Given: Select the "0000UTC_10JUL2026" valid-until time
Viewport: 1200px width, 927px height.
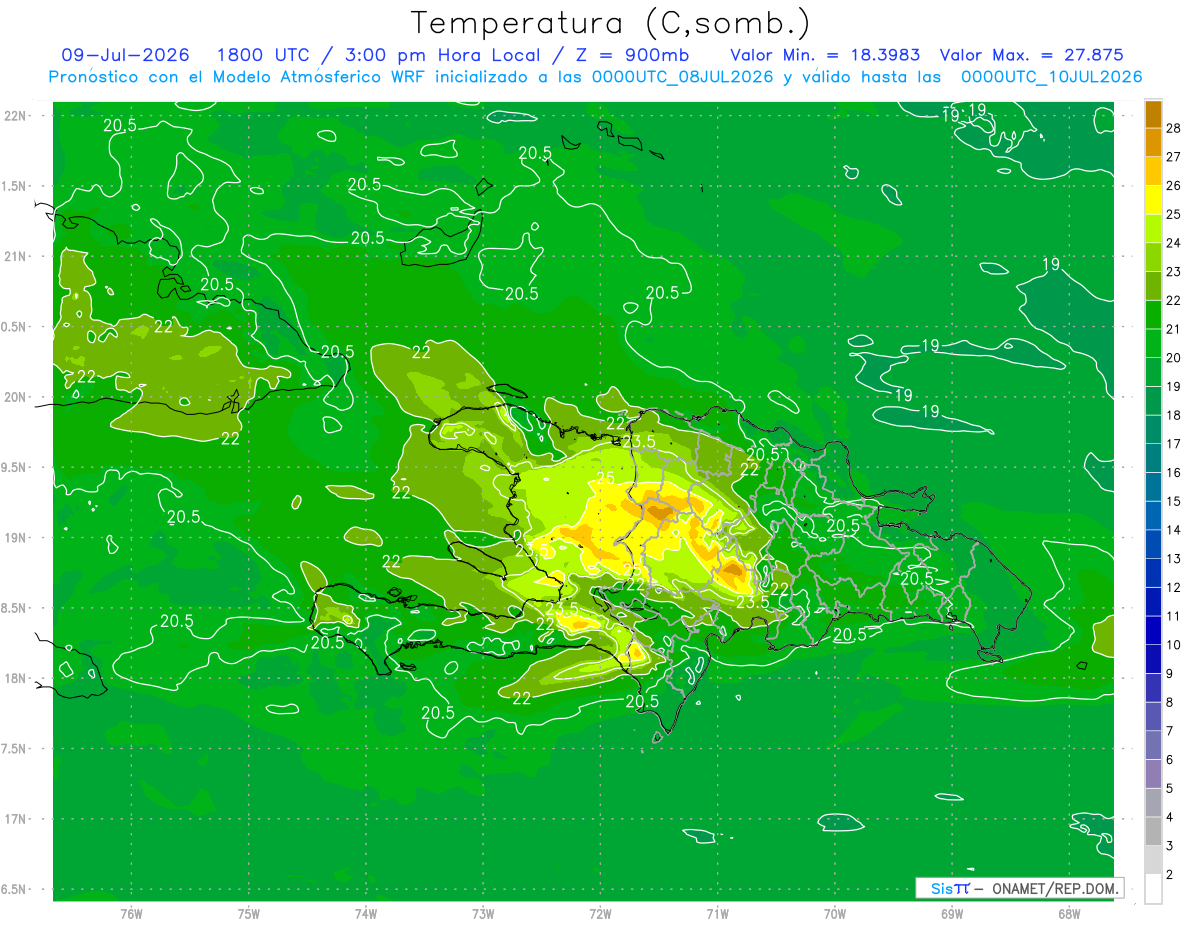Looking at the screenshot, I should [x=1051, y=77].
